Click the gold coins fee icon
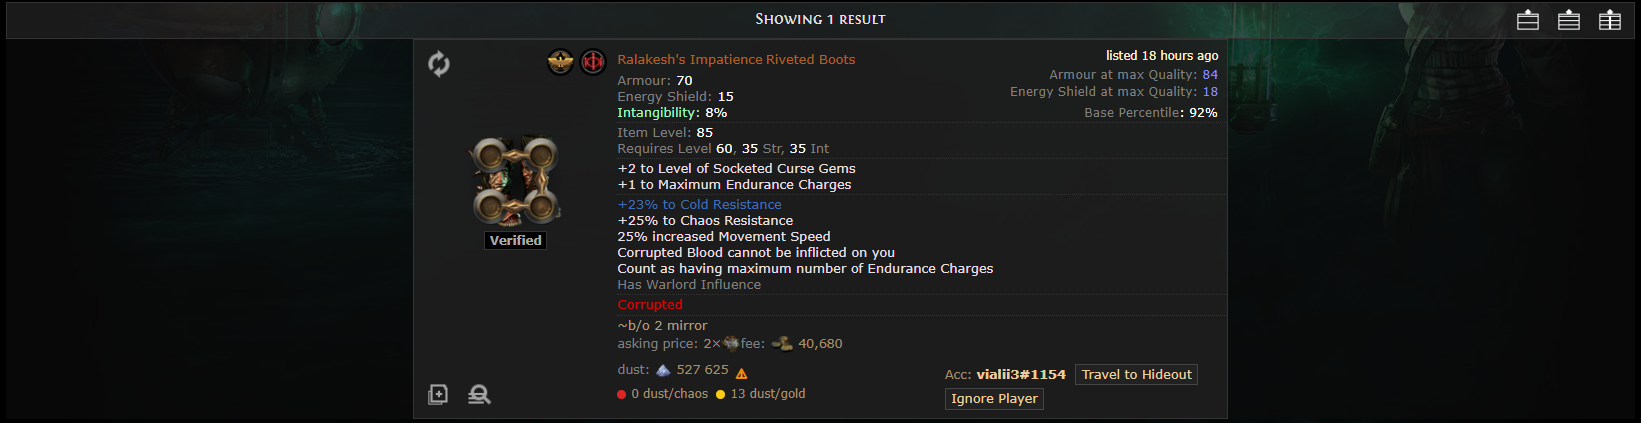This screenshot has width=1641, height=423. tap(782, 344)
